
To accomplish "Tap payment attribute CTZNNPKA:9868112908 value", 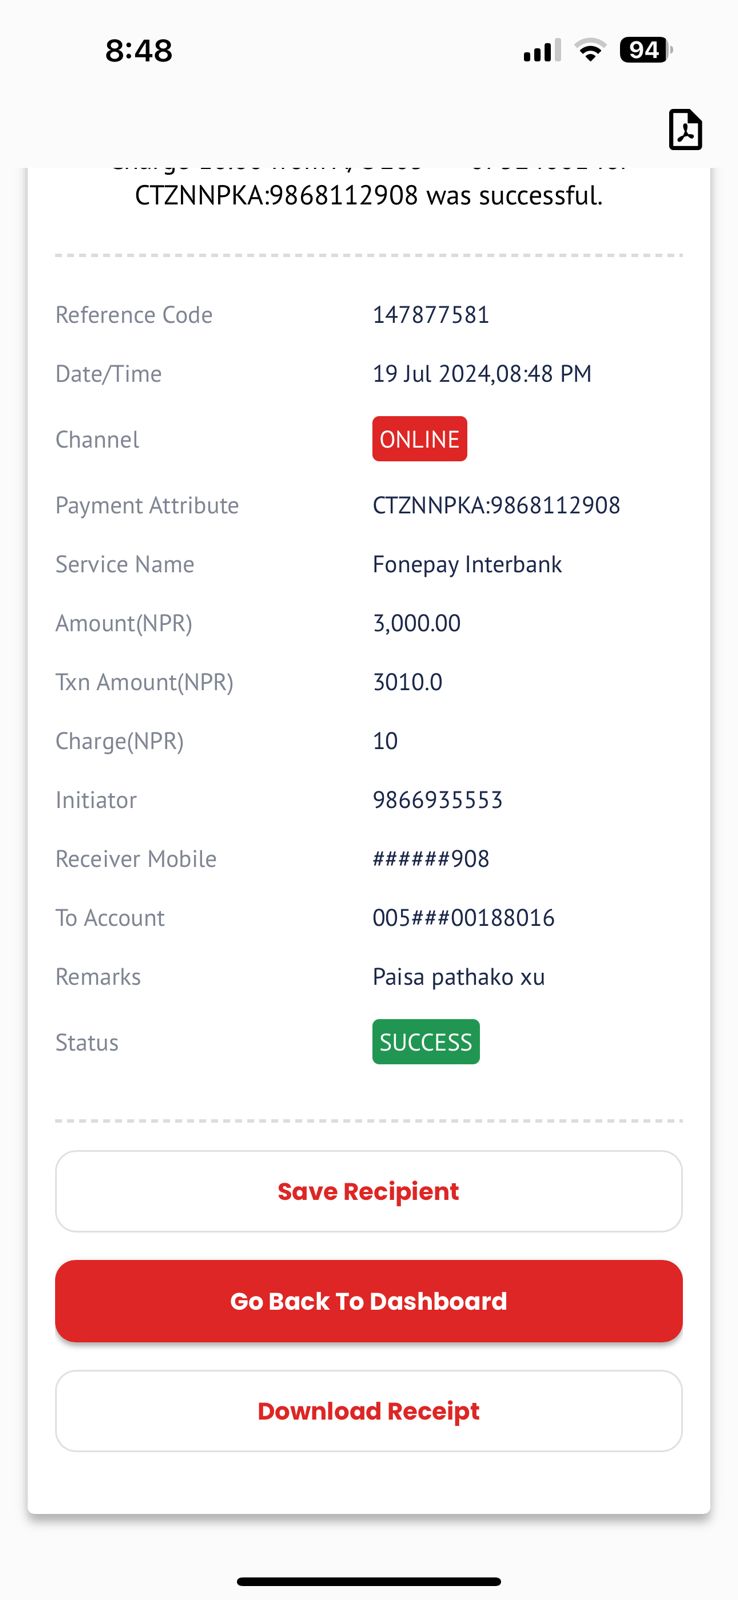I will coord(496,505).
